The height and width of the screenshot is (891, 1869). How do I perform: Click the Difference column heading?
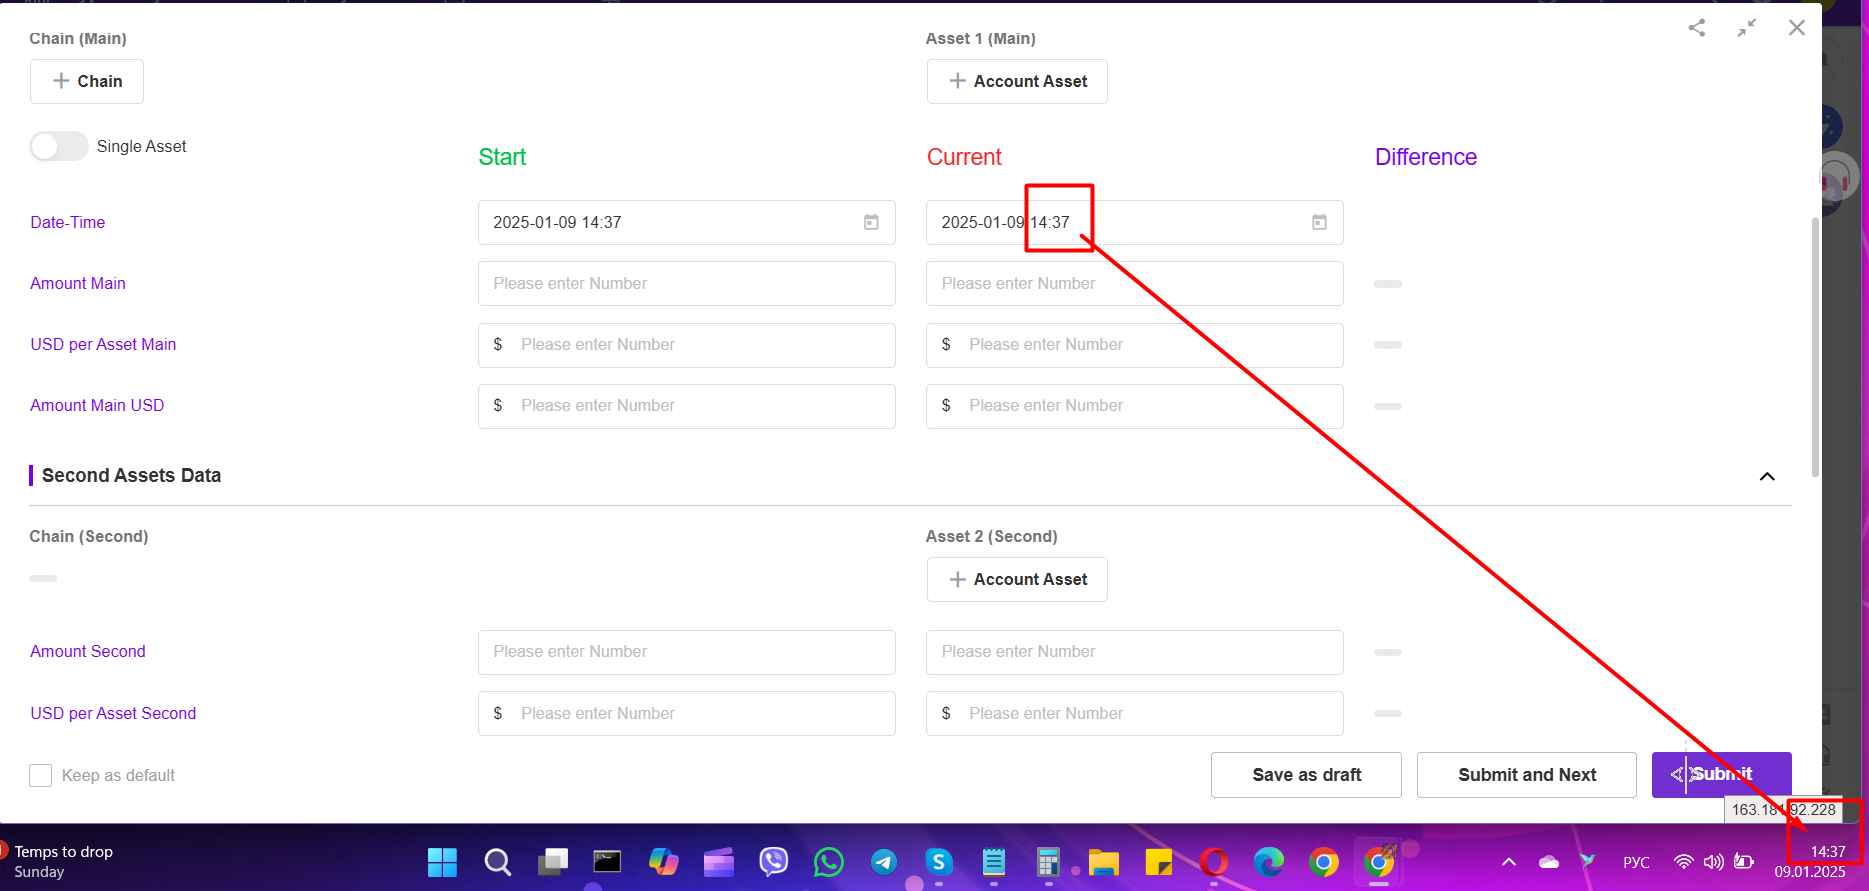pyautogui.click(x=1426, y=157)
